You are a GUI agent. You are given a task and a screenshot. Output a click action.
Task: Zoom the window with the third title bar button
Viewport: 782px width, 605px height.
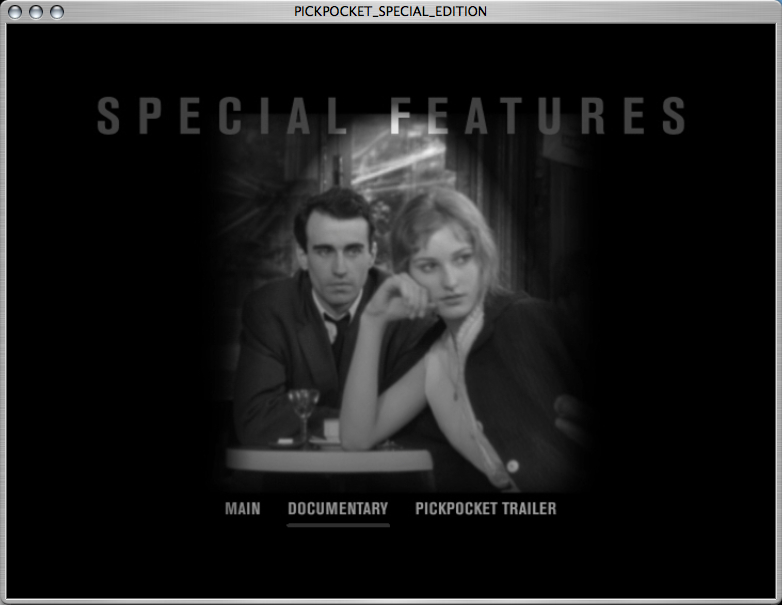pos(57,11)
